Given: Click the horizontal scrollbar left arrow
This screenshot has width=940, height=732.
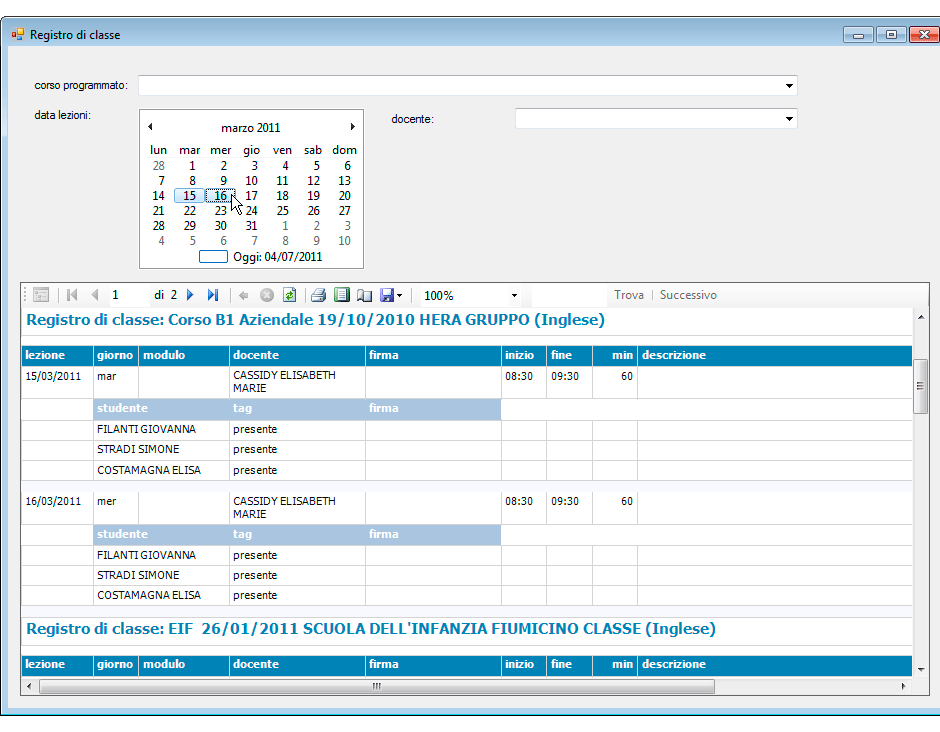Looking at the screenshot, I should pos(29,686).
